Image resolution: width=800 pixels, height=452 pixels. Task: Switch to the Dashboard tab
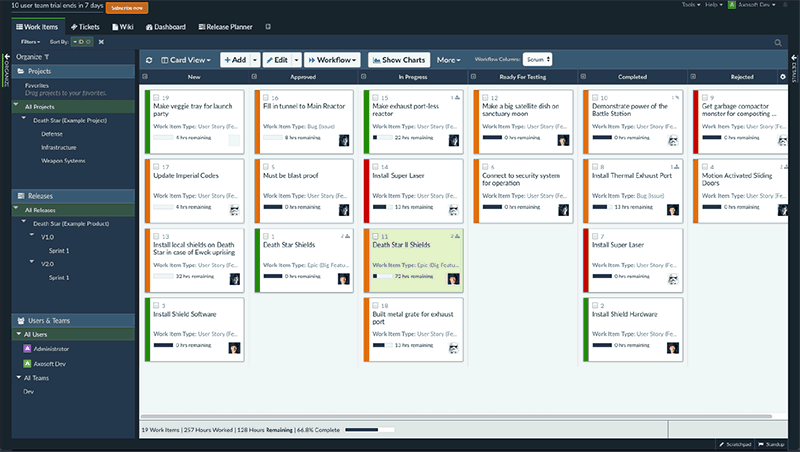(x=166, y=27)
